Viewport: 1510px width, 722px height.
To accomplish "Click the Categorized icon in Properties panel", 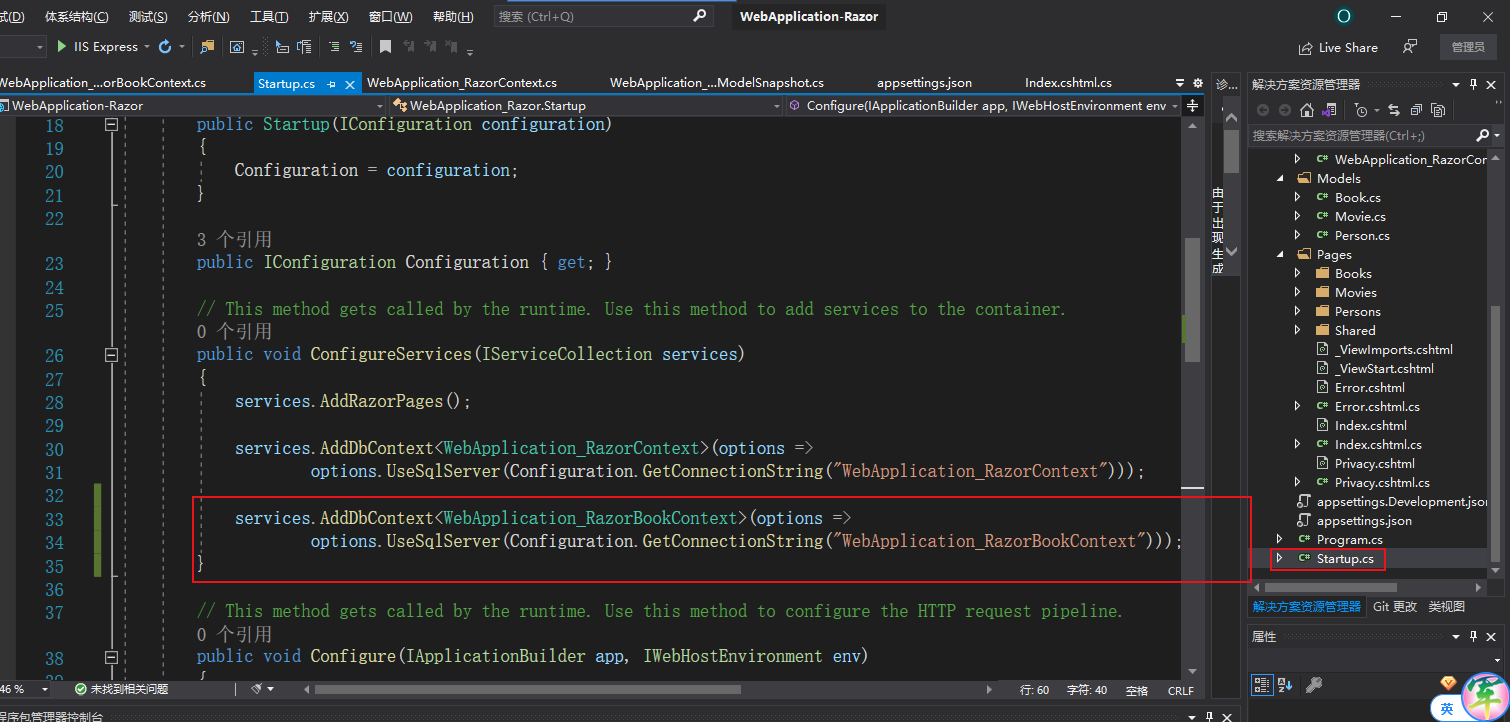I will [1263, 684].
